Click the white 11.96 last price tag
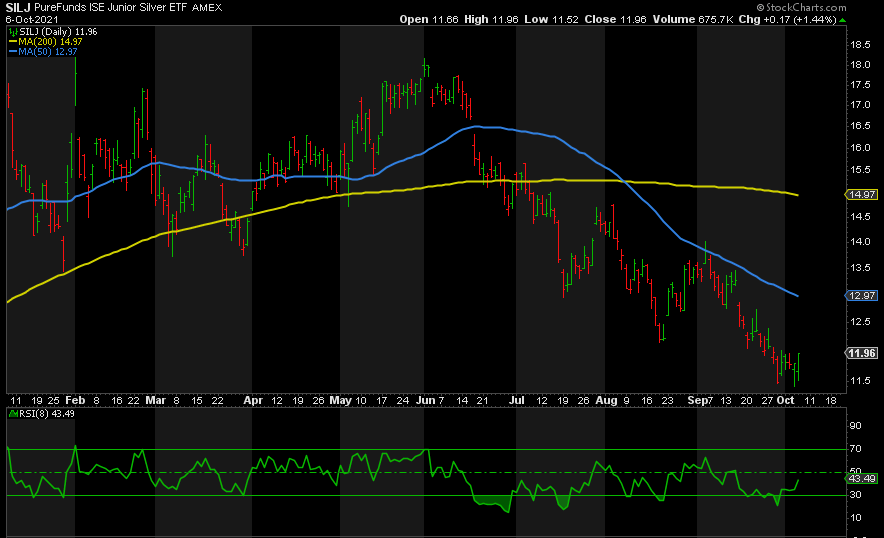 coord(861,353)
